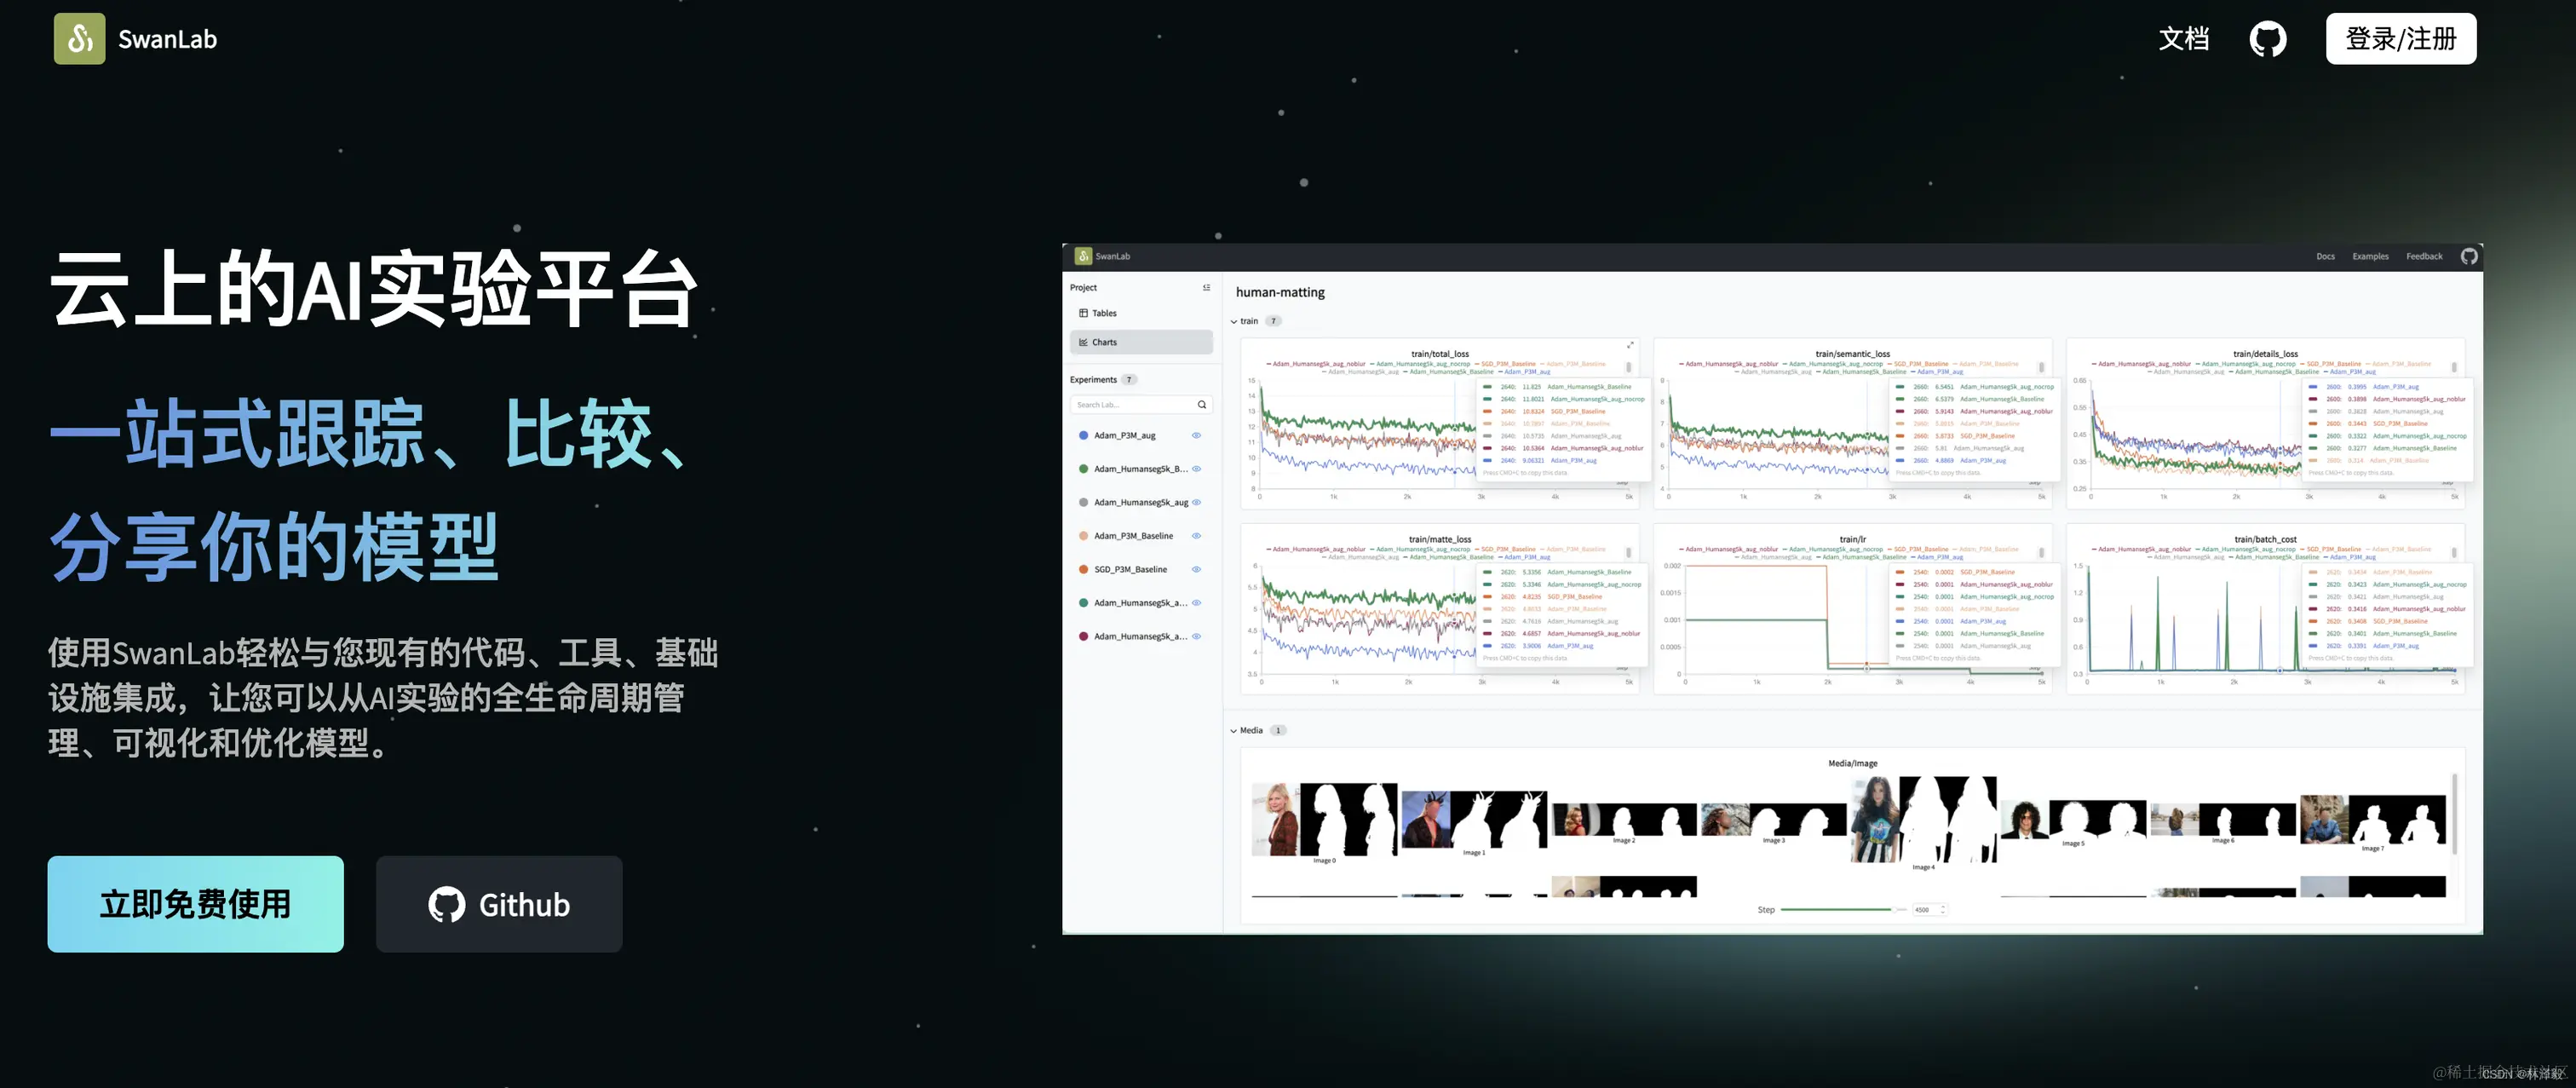Open the Tables view in the Project sidebar

[x=1104, y=314]
